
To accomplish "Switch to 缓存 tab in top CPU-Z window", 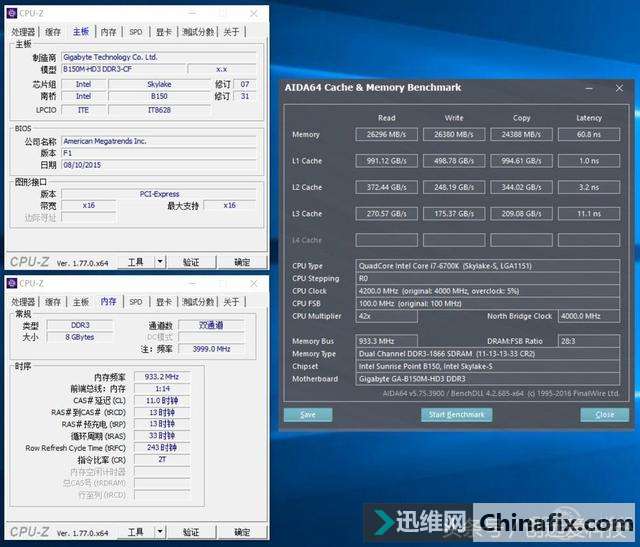I will click(53, 32).
